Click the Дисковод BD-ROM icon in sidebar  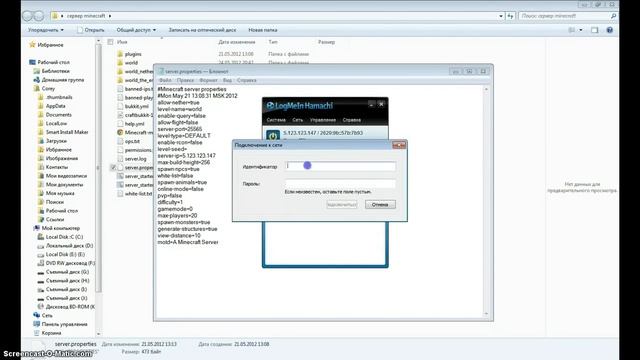coord(40,307)
